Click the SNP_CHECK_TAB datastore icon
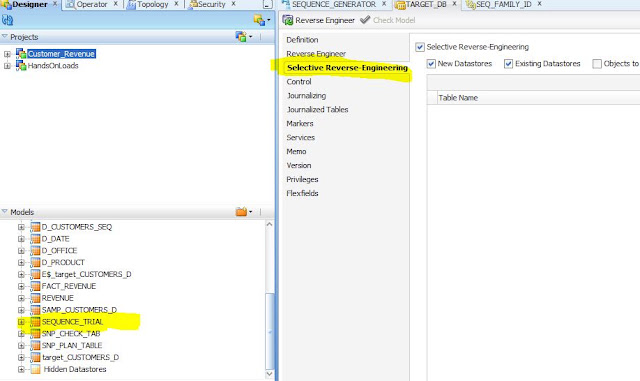Viewport: 640px width, 381px height. [x=36, y=334]
